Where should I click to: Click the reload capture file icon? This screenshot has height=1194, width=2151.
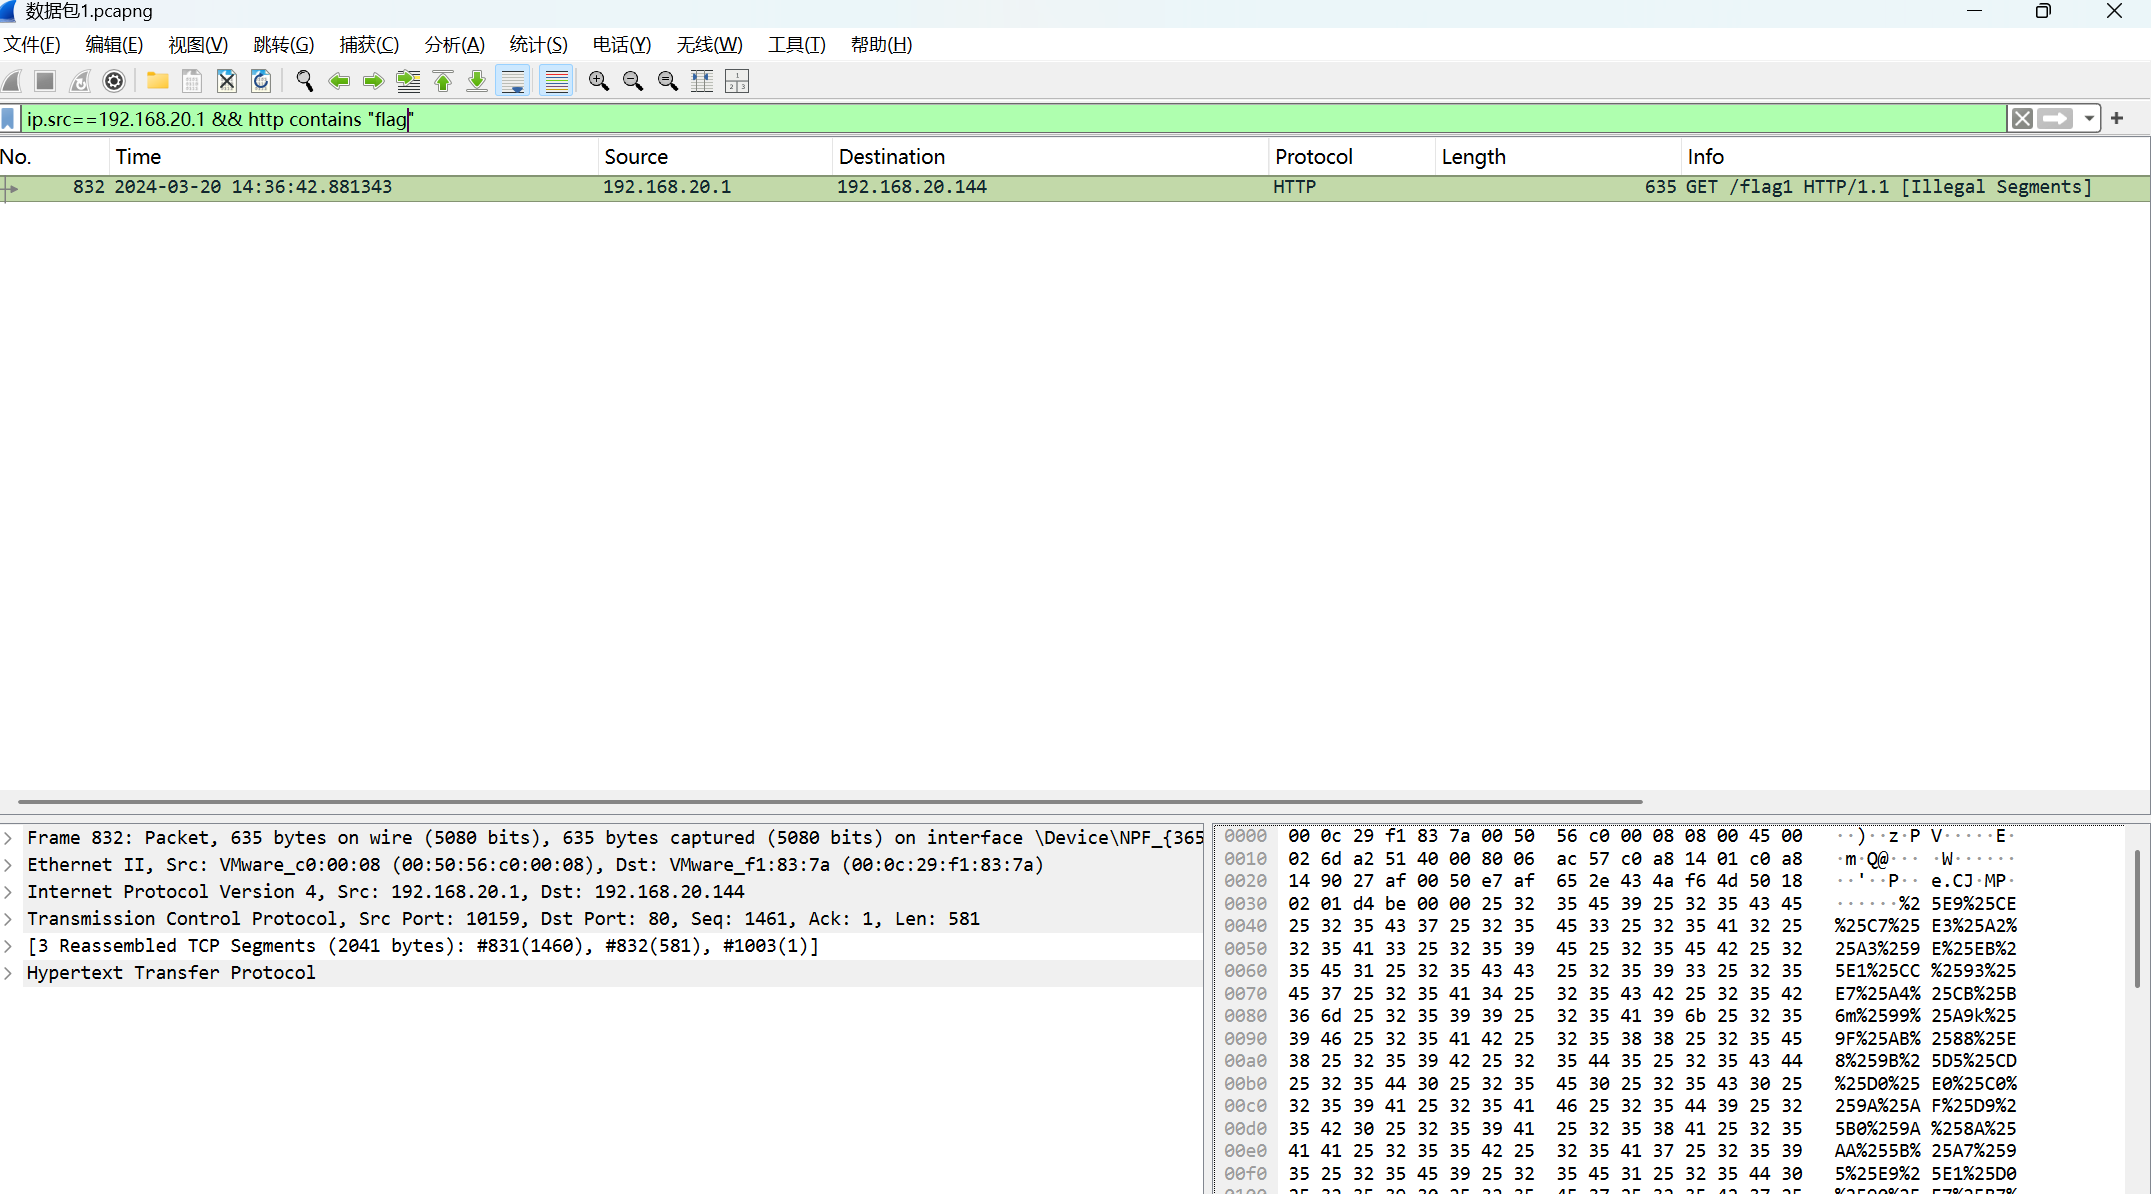click(261, 81)
